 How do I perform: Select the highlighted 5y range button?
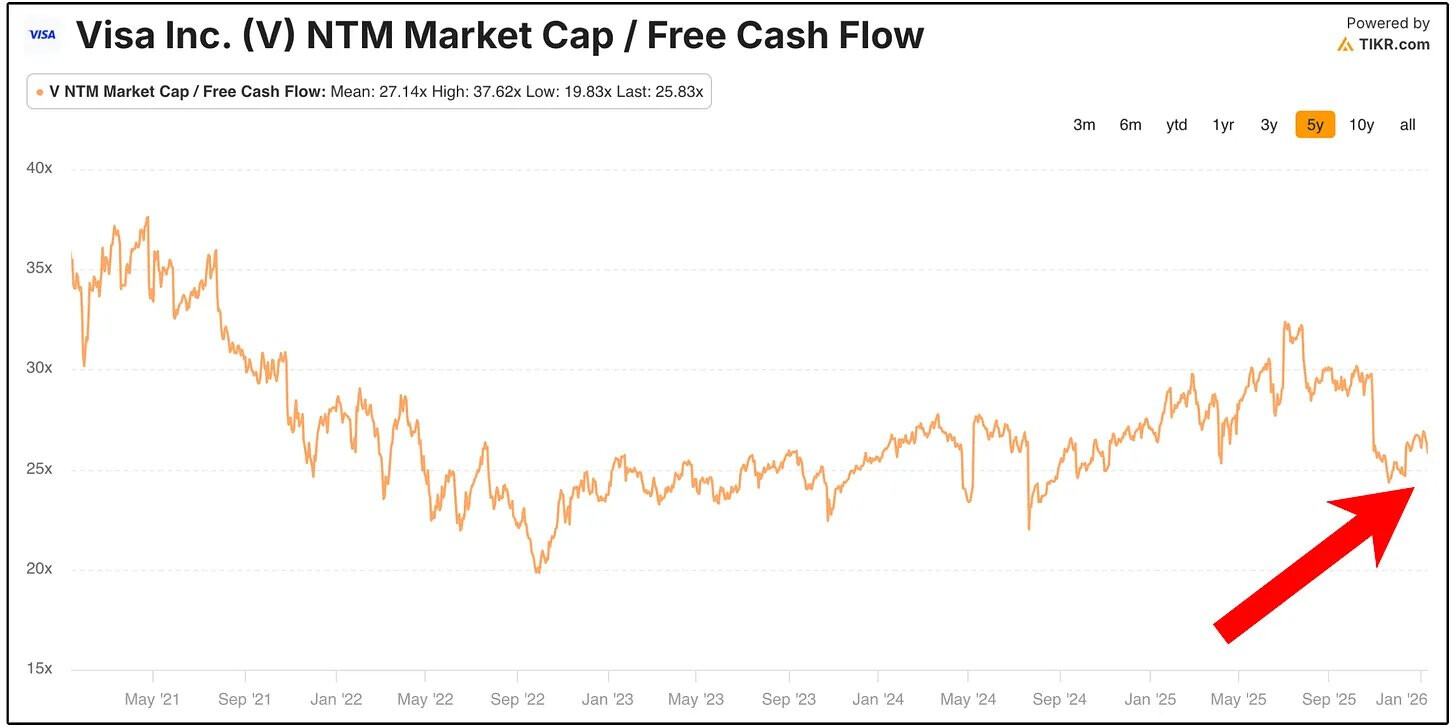click(x=1315, y=125)
